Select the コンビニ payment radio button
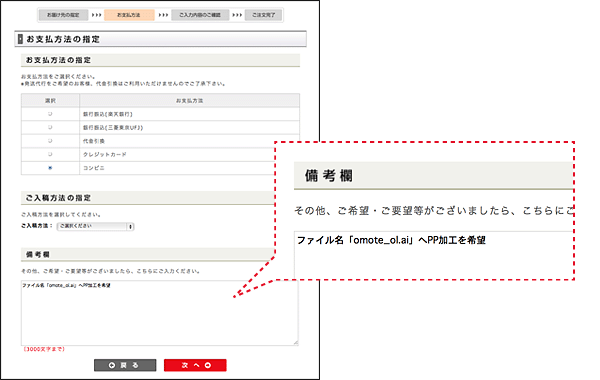Screen dimensions: 600x380 (x=50, y=168)
